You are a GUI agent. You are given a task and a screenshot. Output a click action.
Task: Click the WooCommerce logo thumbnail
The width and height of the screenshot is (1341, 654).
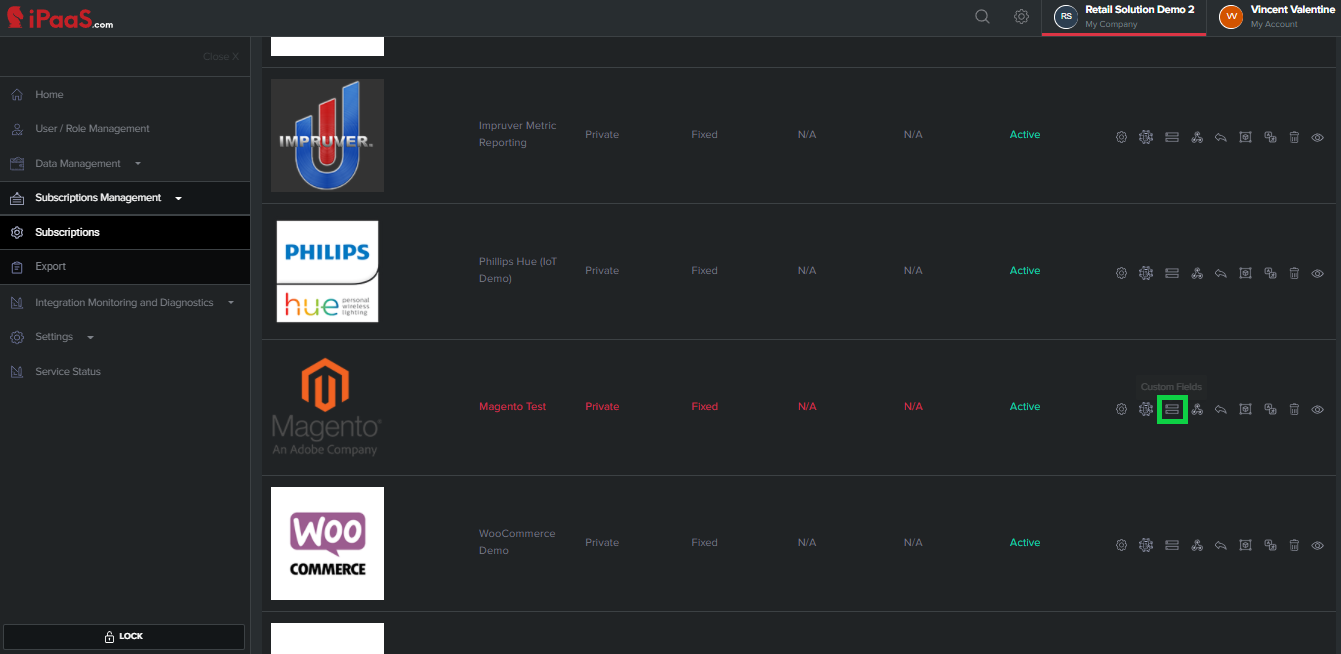coord(327,543)
